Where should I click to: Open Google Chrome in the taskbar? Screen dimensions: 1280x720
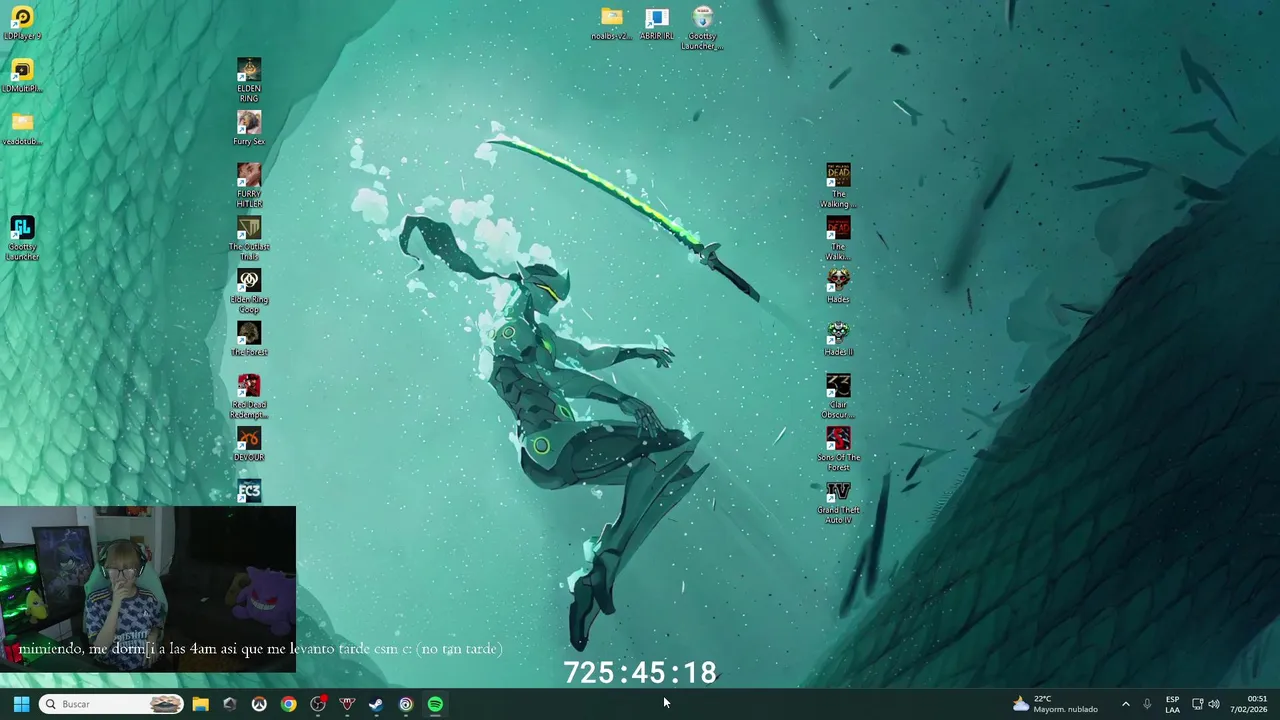[x=288, y=704]
